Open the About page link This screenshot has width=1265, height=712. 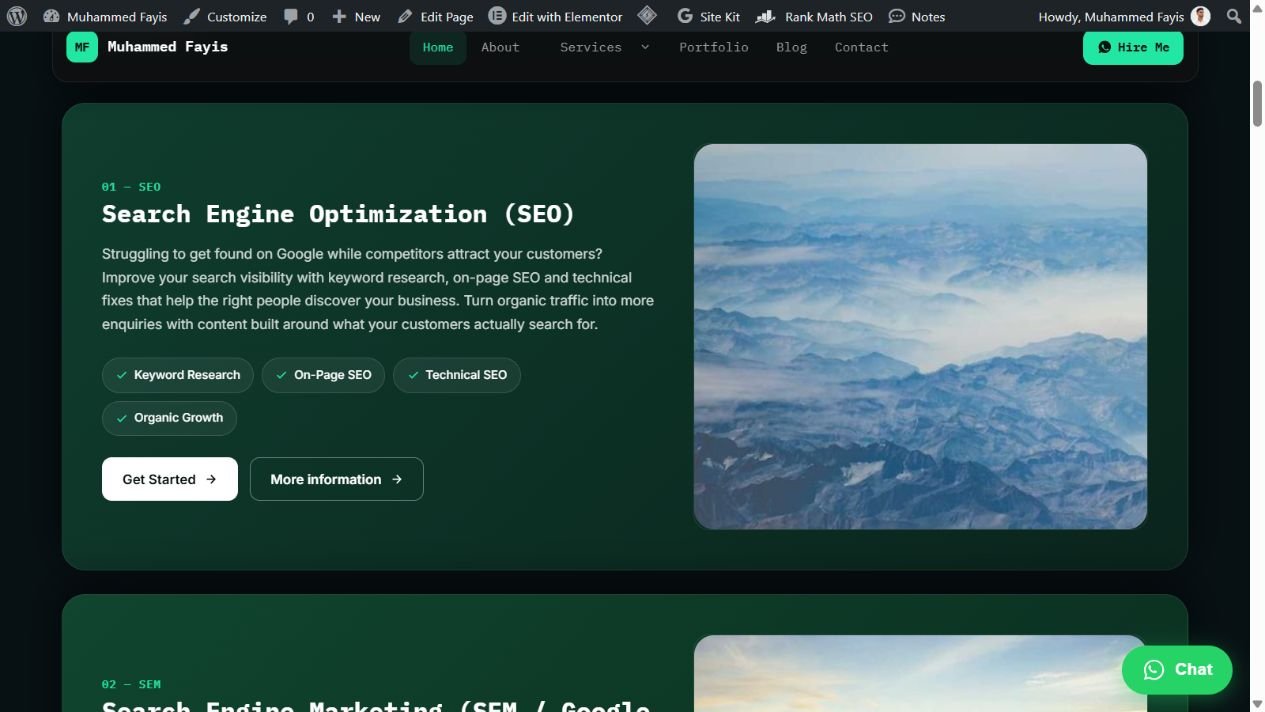(500, 47)
